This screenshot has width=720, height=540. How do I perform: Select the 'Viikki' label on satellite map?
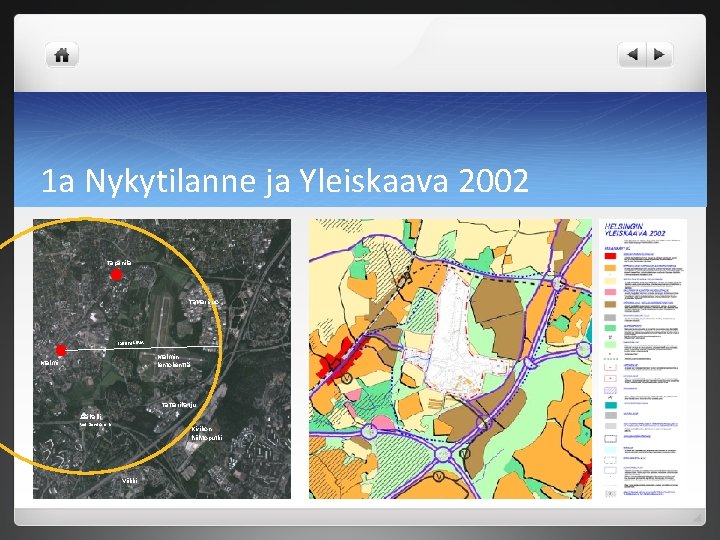tap(129, 480)
